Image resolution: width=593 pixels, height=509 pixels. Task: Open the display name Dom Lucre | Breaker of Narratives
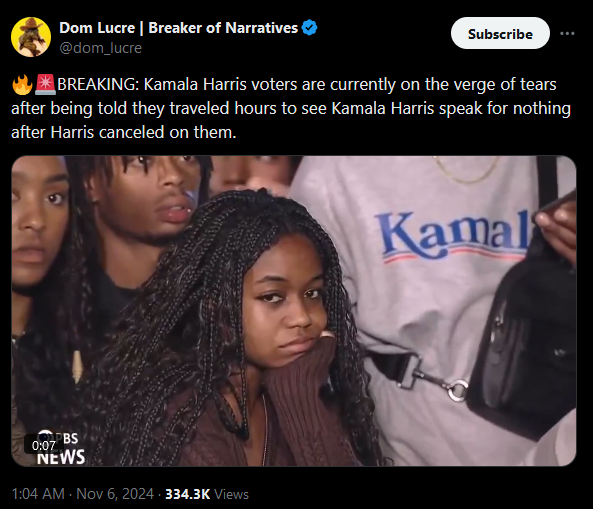tap(179, 28)
